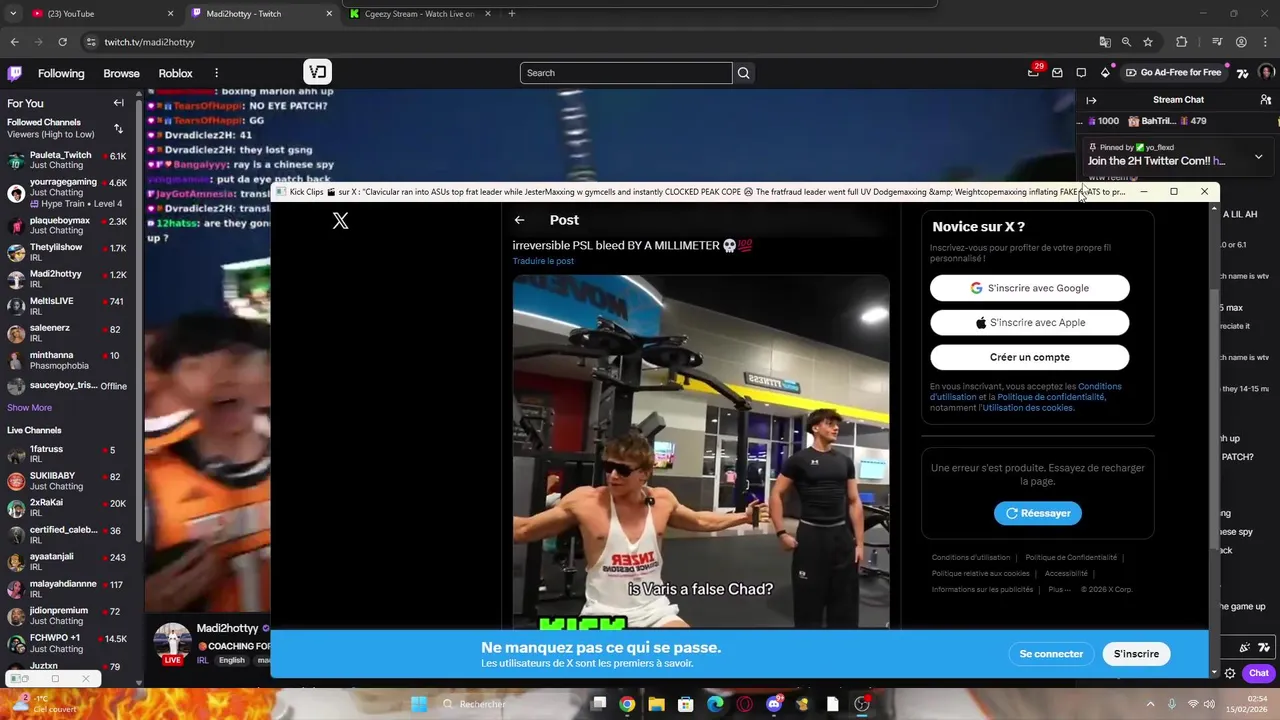
Task: Open the Chrome profile icon
Action: click(1241, 42)
